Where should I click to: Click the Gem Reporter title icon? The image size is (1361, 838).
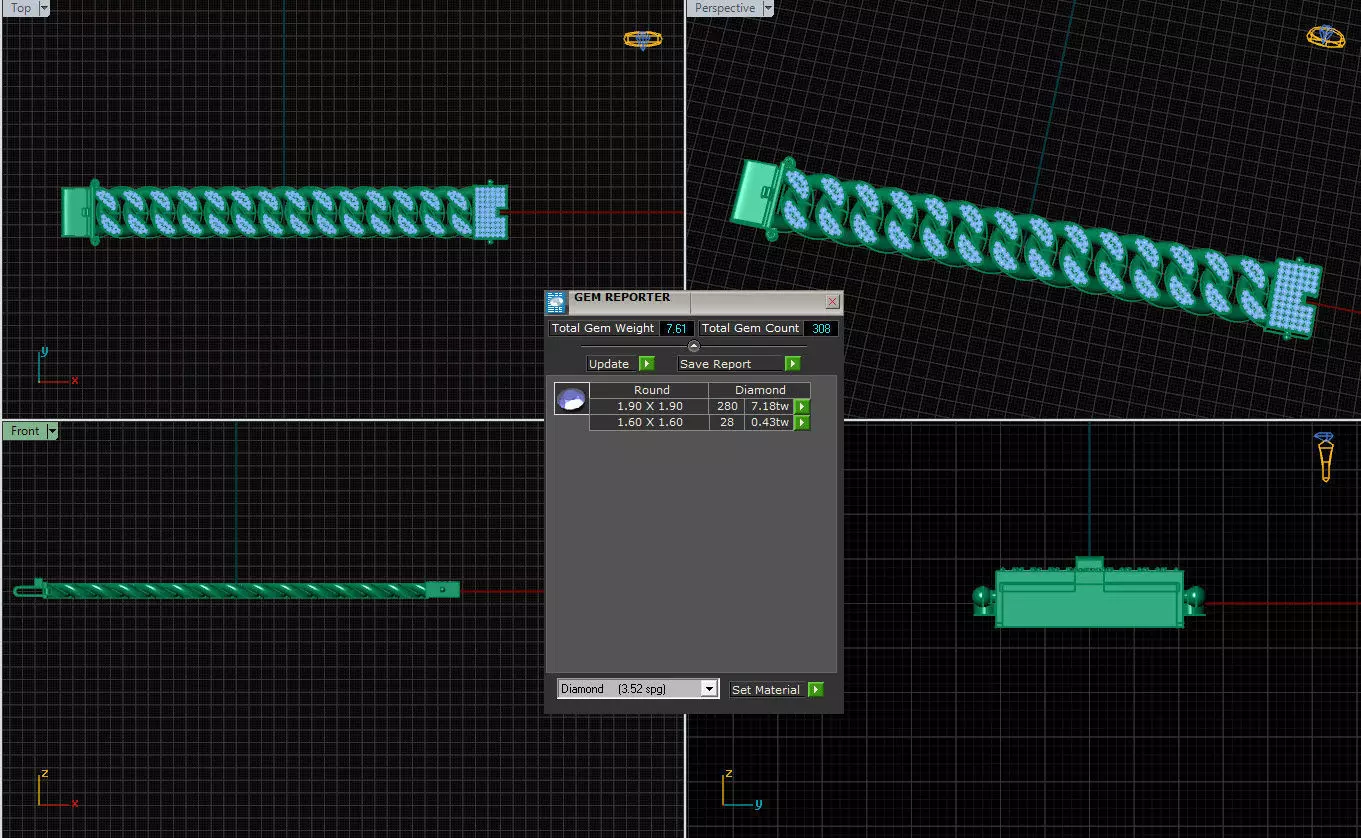coord(556,302)
